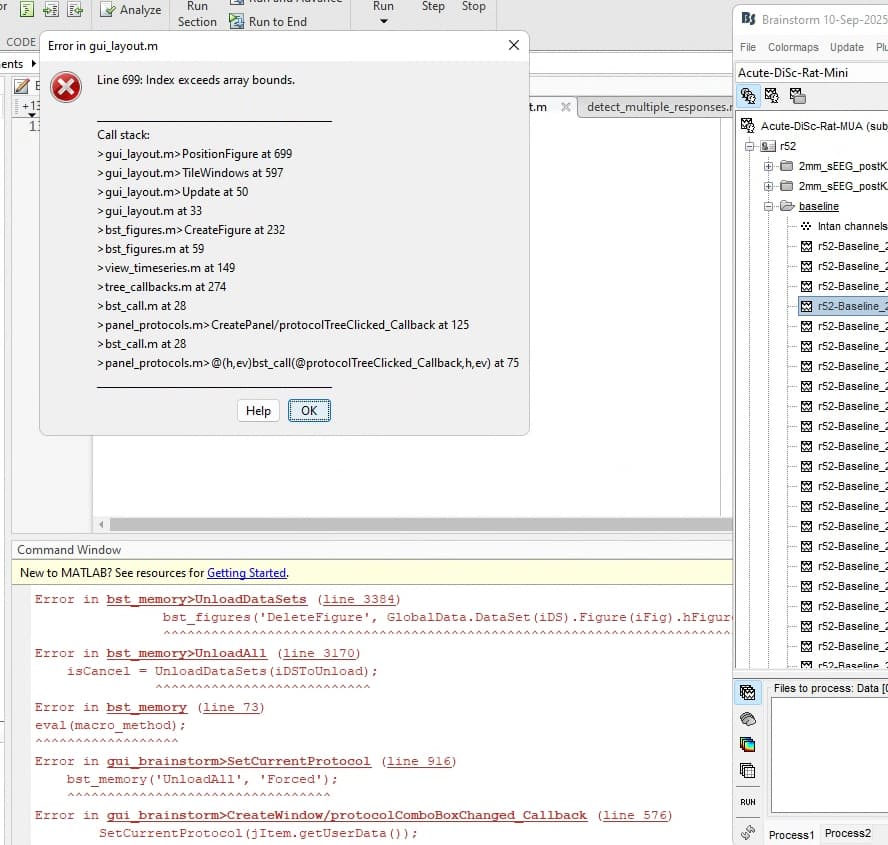Viewport: 888px width, 845px height.
Task: Select the Process recordings filter icon
Action: pos(747,692)
